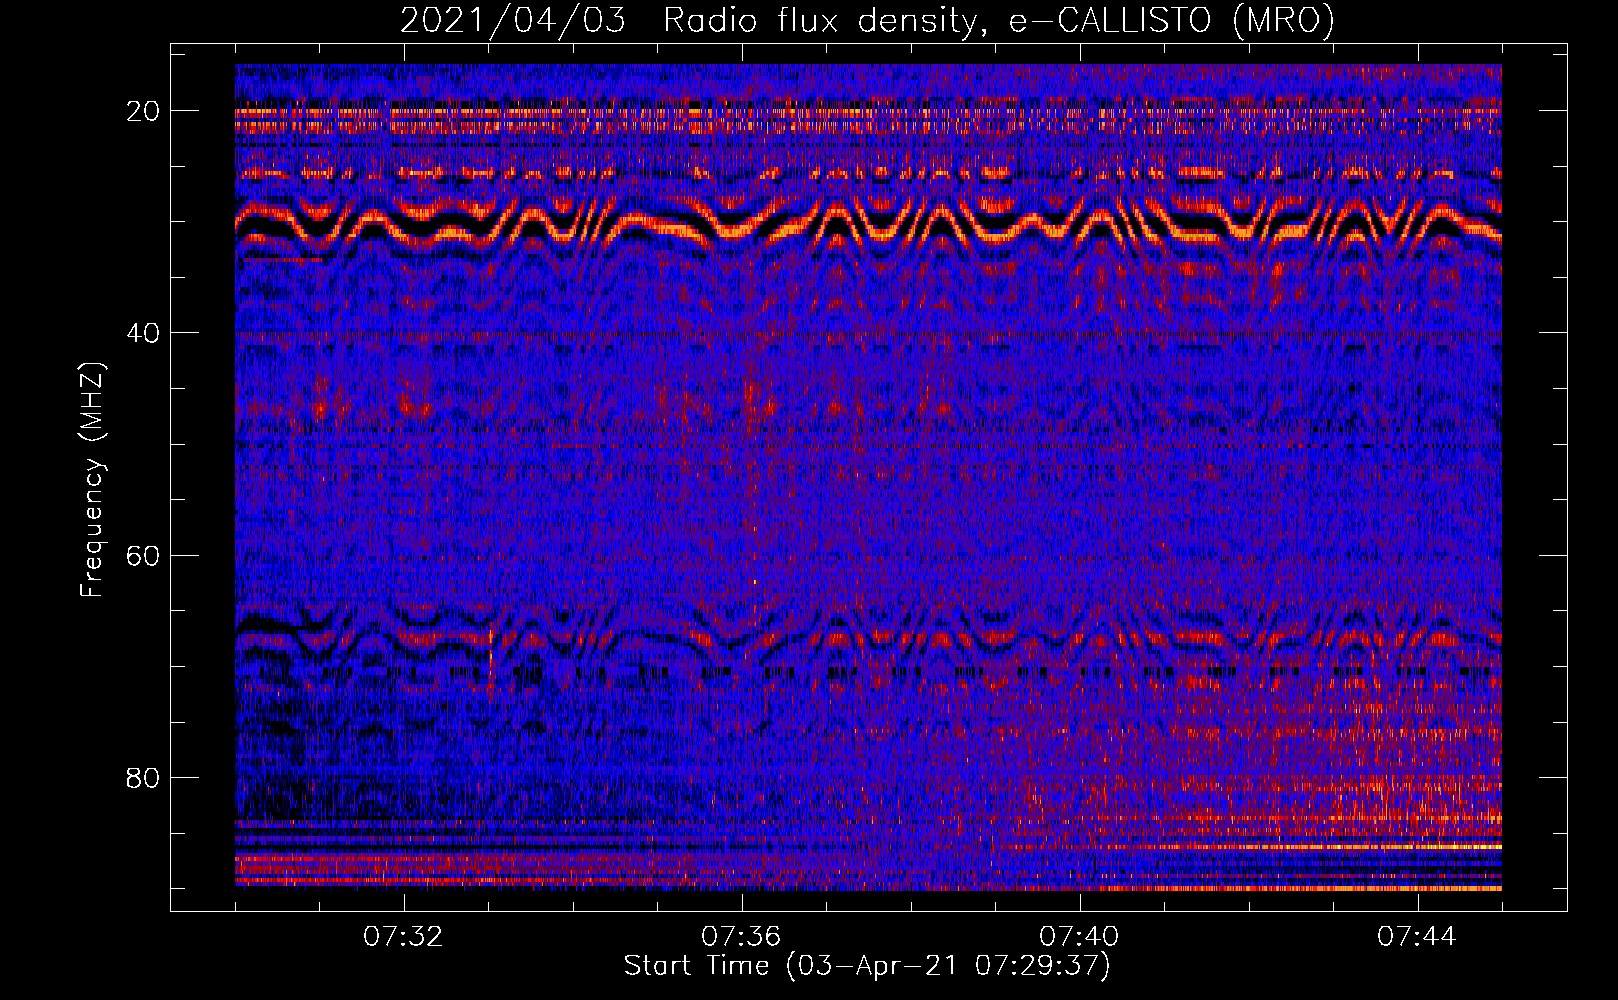
Task: Click the 60 MHz frequency tick label
Action: pos(143,555)
